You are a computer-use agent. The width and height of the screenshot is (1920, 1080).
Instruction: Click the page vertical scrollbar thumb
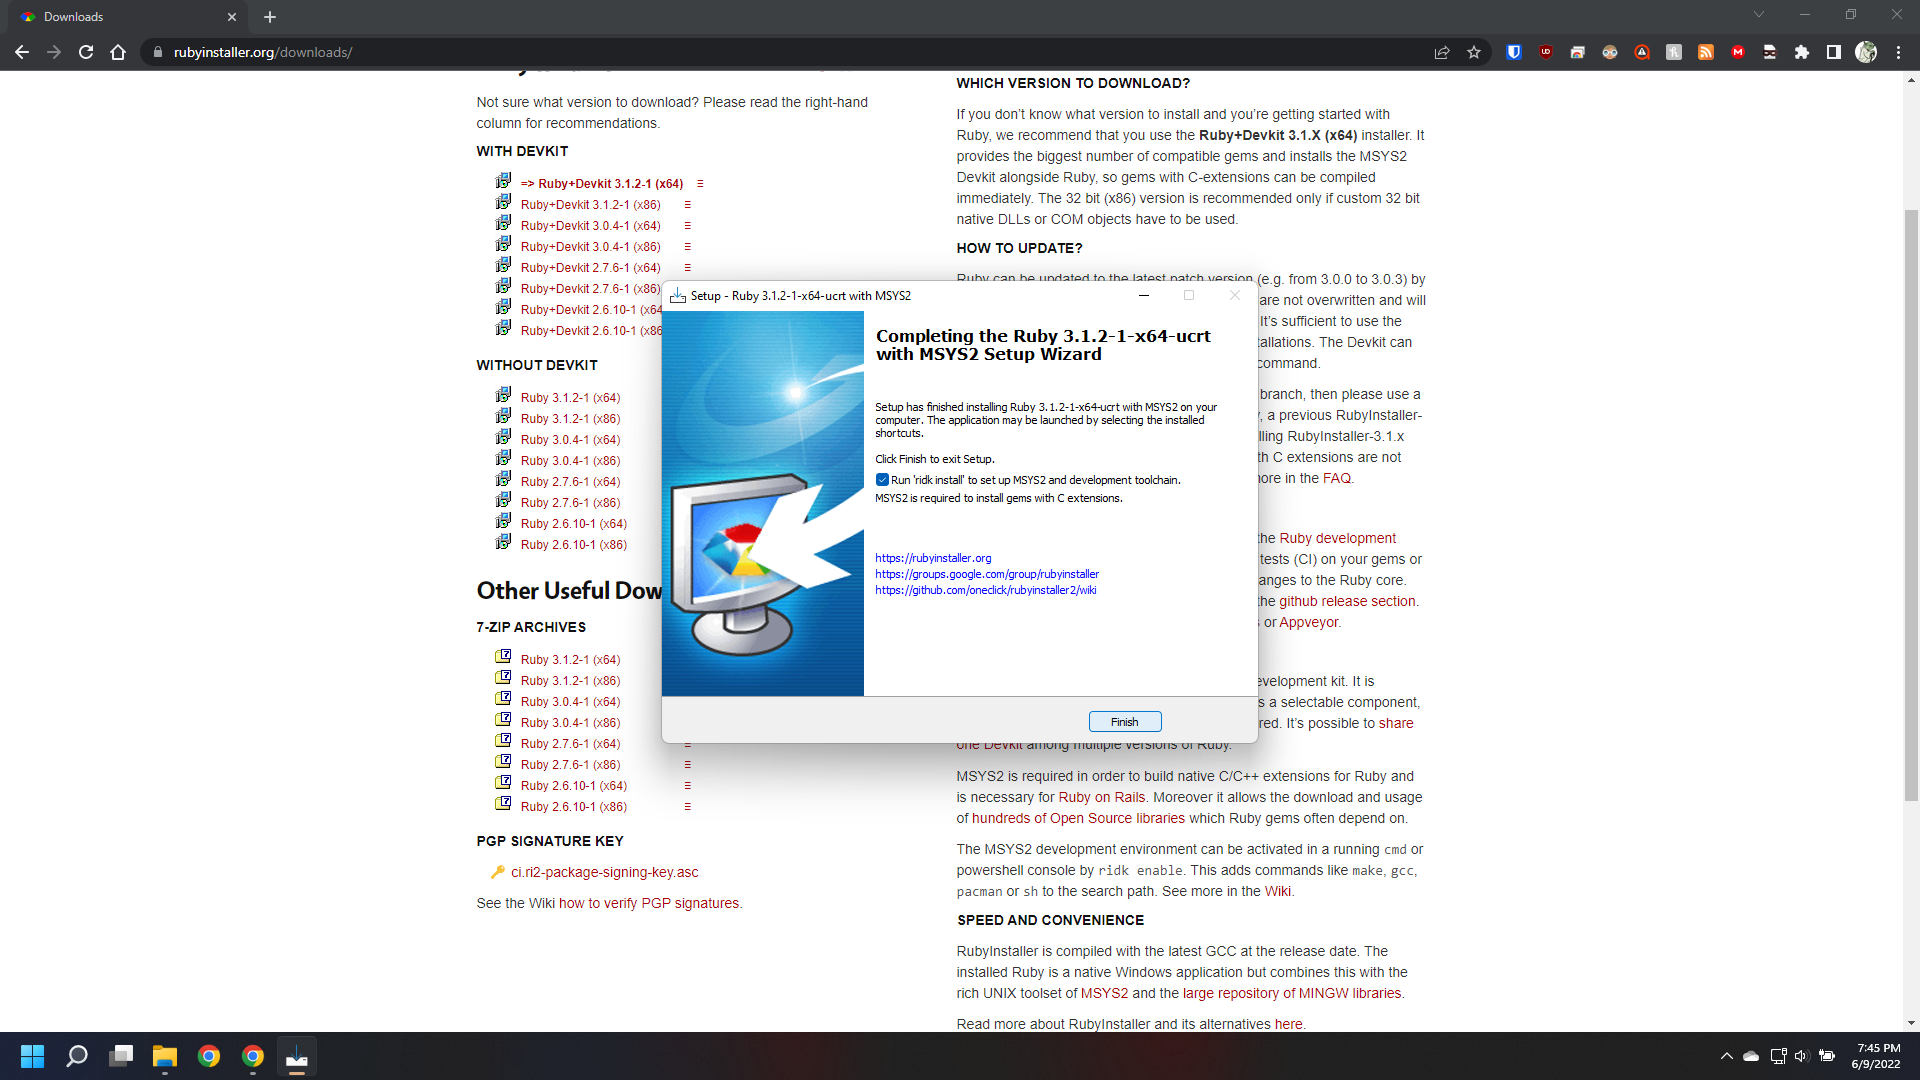(1911, 505)
